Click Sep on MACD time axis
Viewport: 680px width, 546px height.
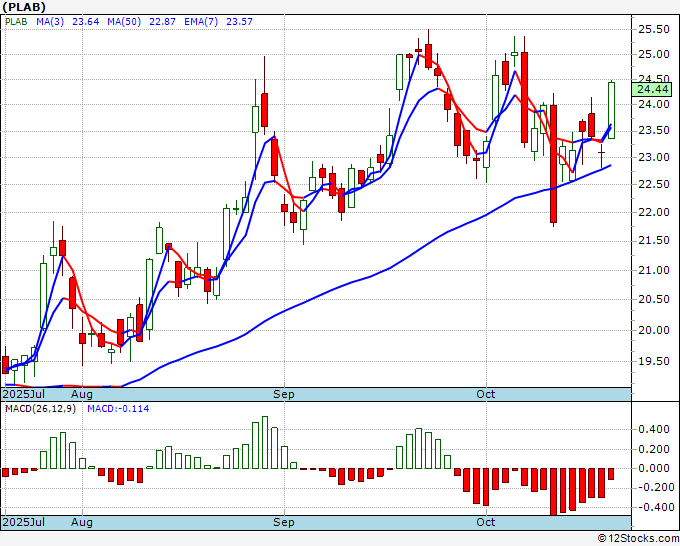tap(284, 522)
